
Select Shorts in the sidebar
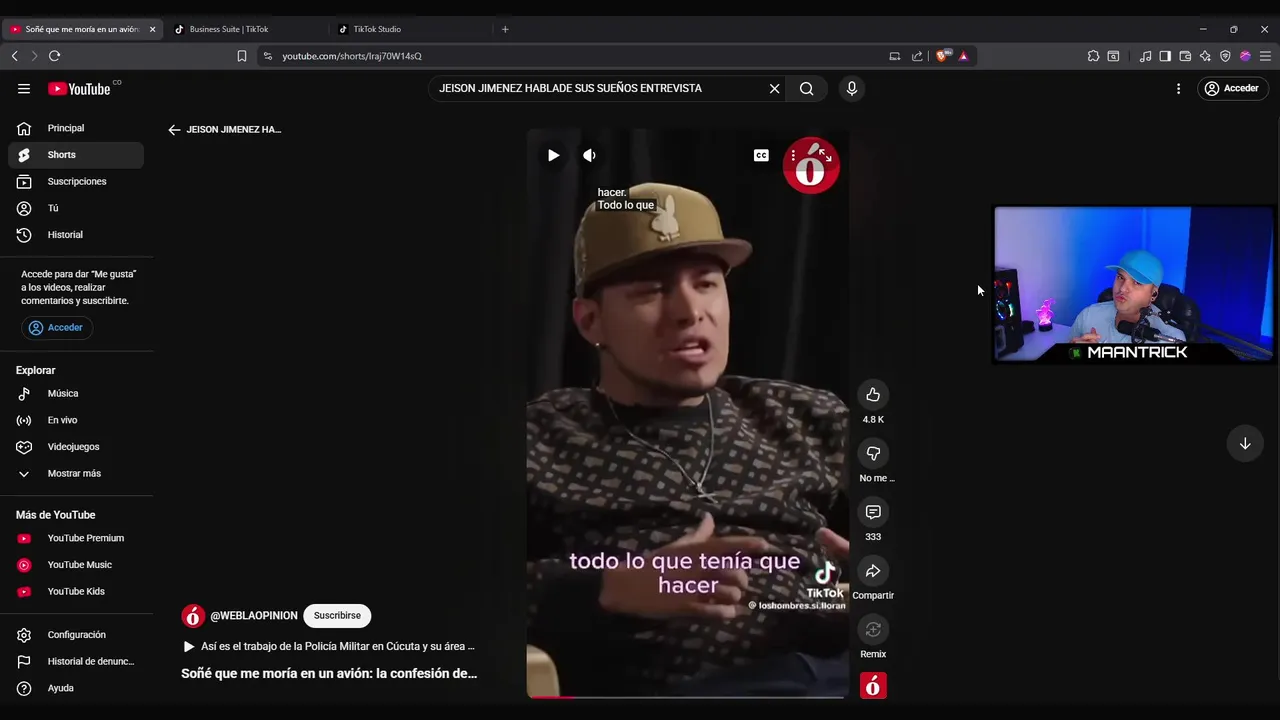pos(76,155)
